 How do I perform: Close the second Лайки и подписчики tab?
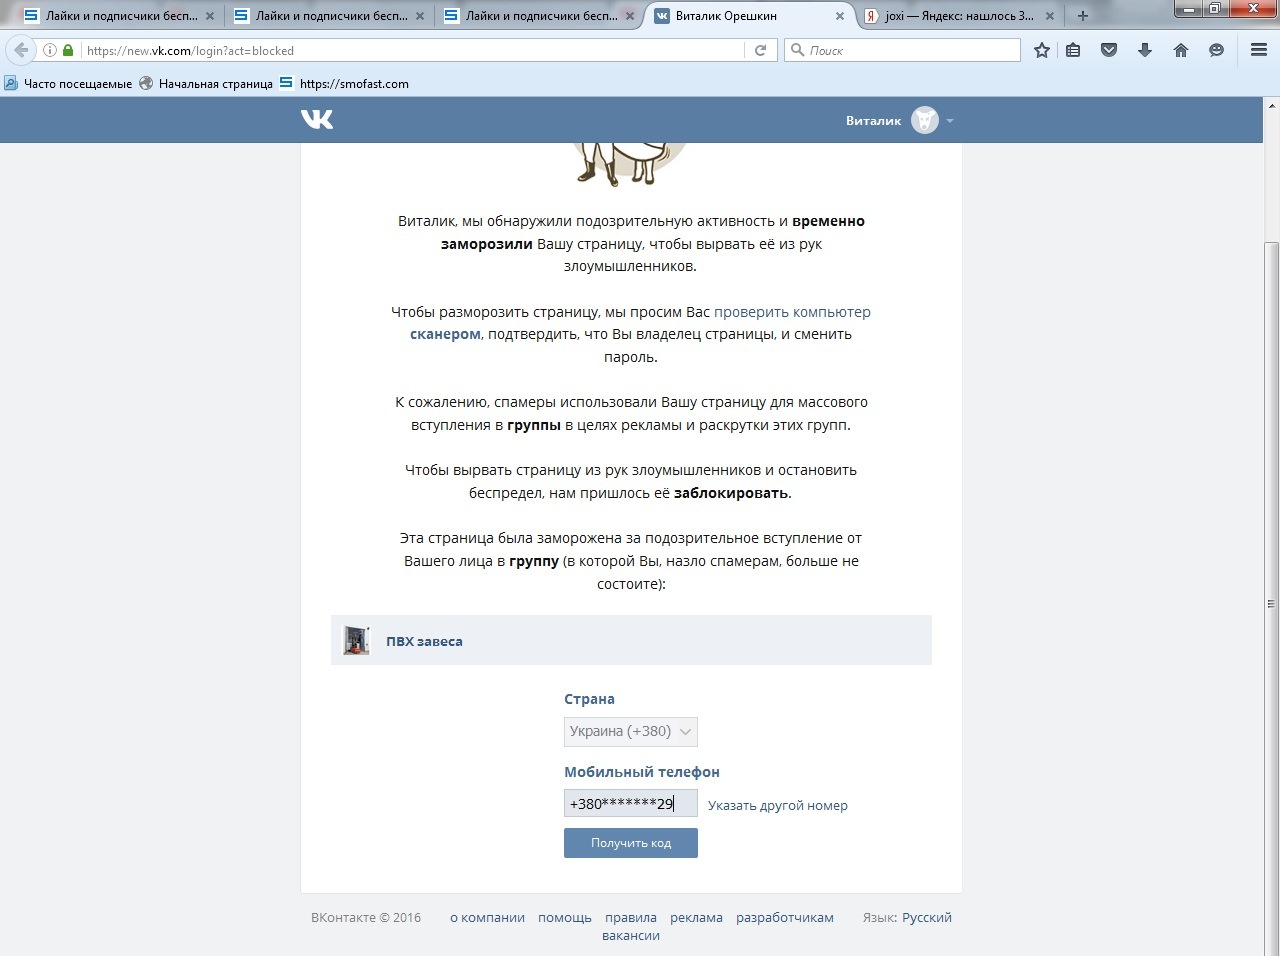(420, 16)
